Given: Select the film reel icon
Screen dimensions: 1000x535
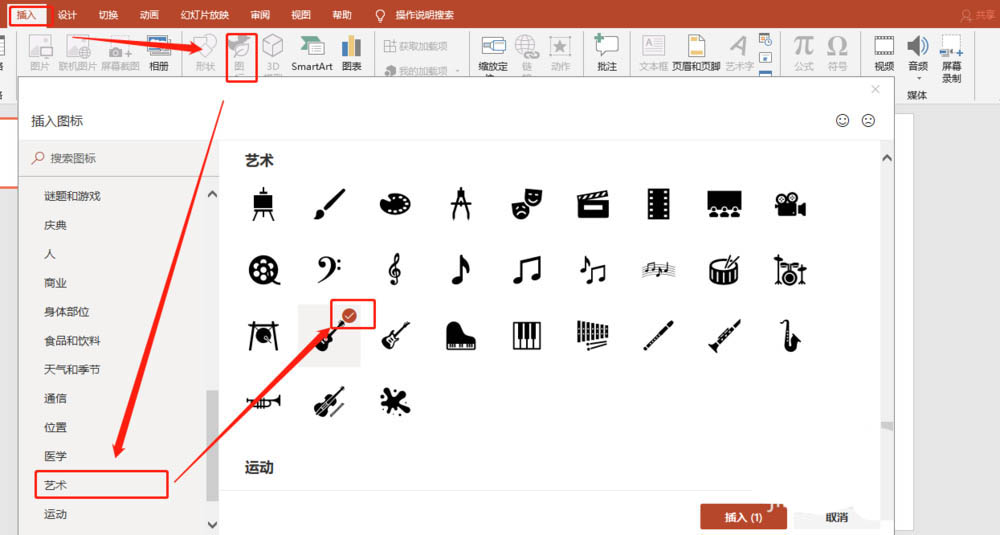Looking at the screenshot, I should [263, 270].
